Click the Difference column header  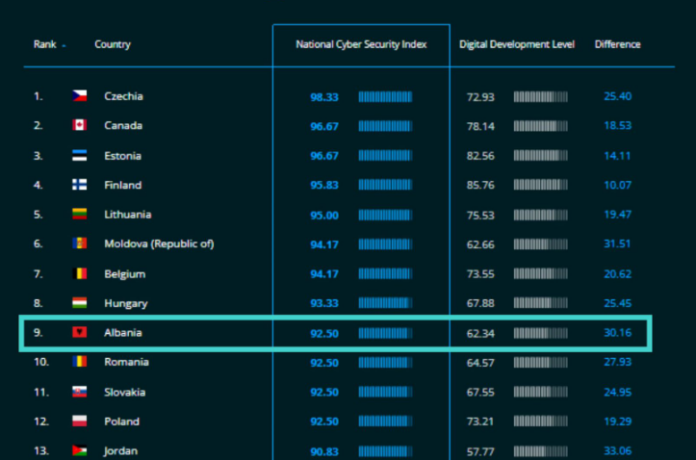pos(617,45)
